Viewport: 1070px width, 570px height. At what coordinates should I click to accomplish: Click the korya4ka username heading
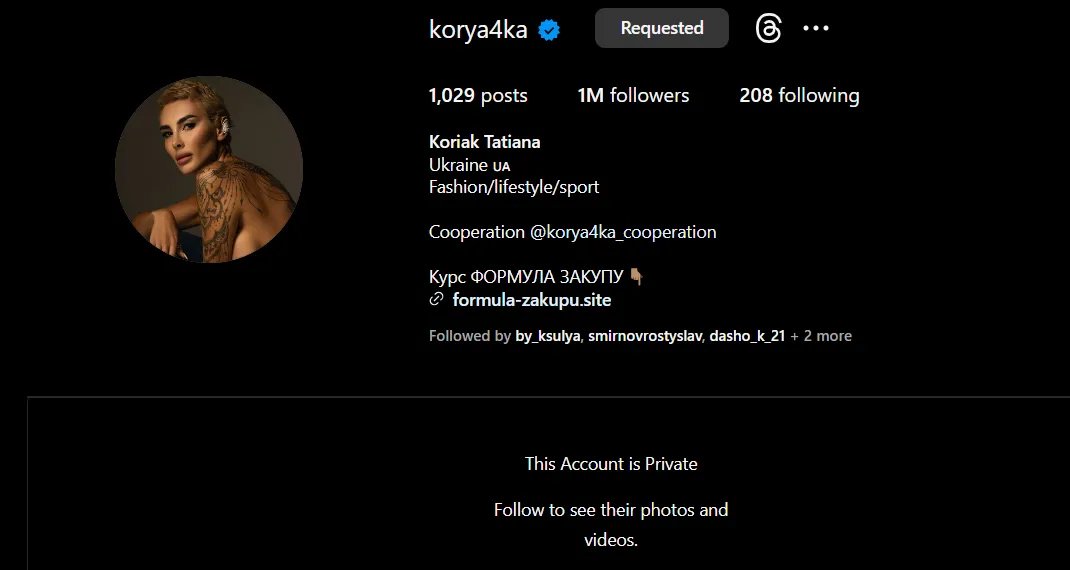478,29
